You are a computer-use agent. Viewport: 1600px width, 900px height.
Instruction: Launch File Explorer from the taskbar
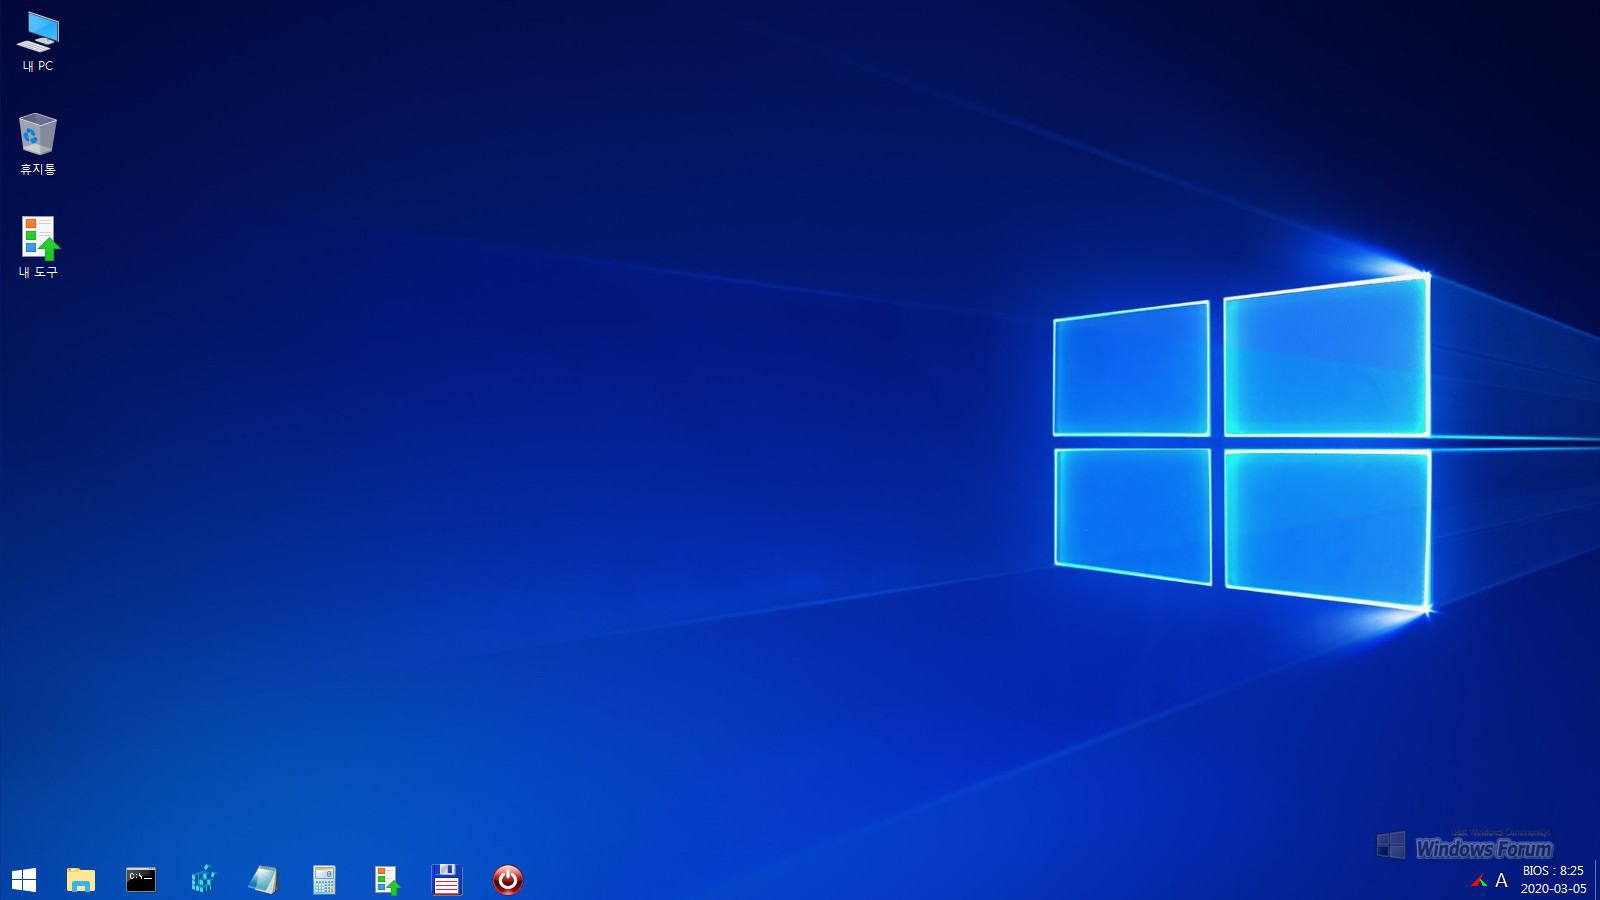(x=80, y=880)
